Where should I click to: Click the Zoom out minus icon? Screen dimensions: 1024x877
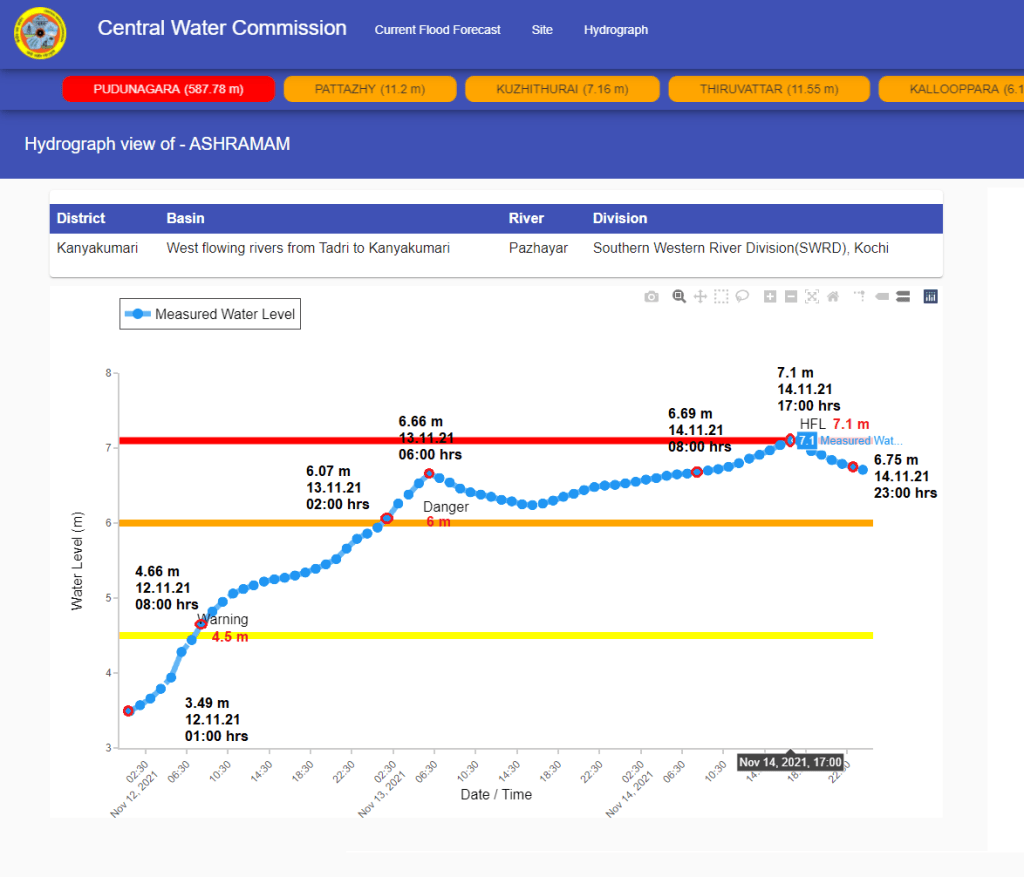point(790,297)
